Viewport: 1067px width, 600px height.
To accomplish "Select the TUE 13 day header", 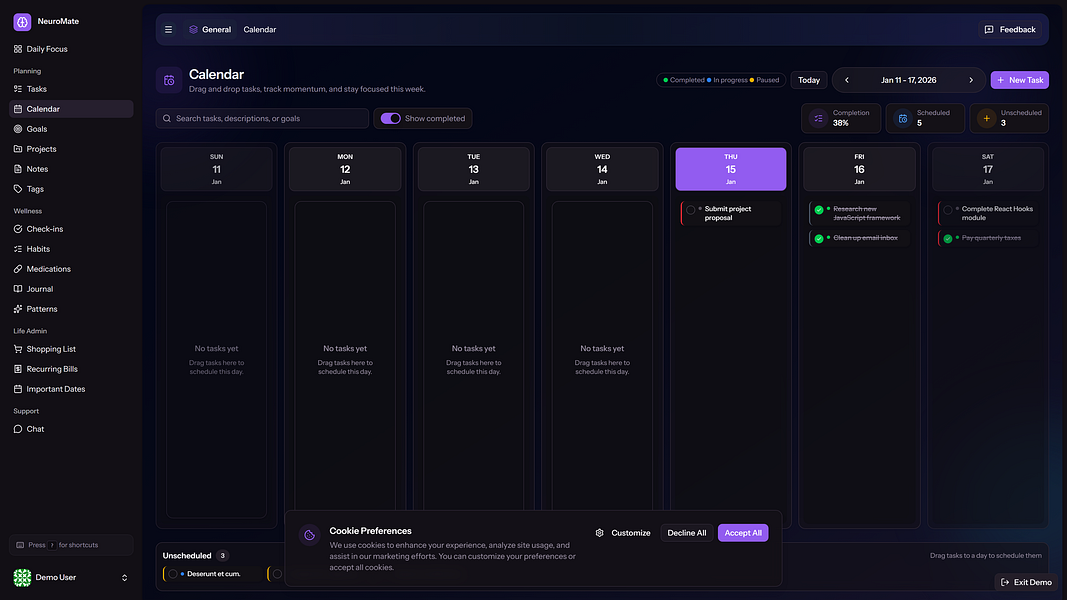I will 474,169.
